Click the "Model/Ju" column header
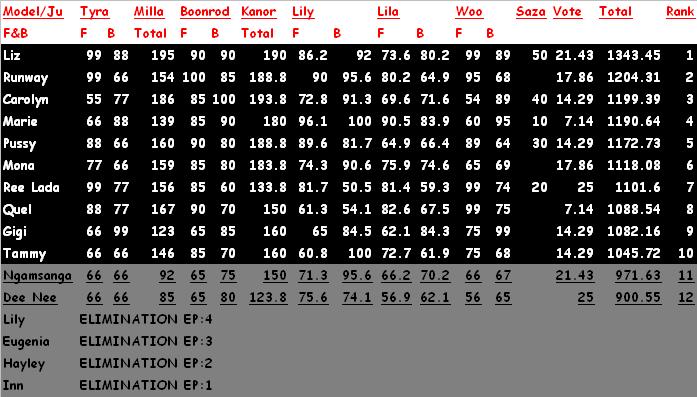697x397 pixels. click(33, 12)
